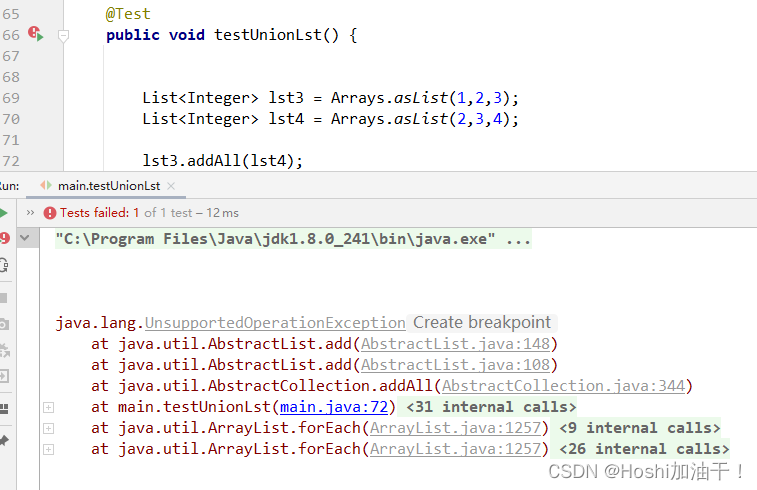Click the camera dump threads icon

click(x=4, y=324)
